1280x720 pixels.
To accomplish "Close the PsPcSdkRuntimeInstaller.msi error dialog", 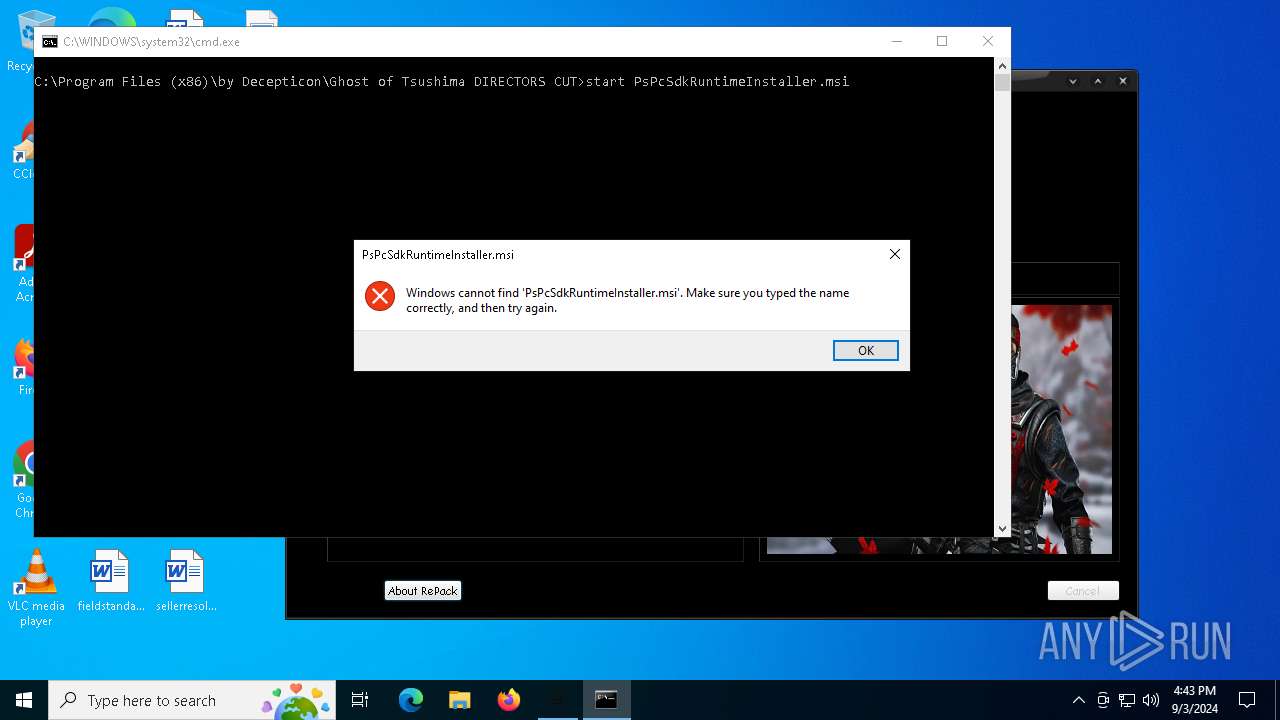I will (894, 254).
